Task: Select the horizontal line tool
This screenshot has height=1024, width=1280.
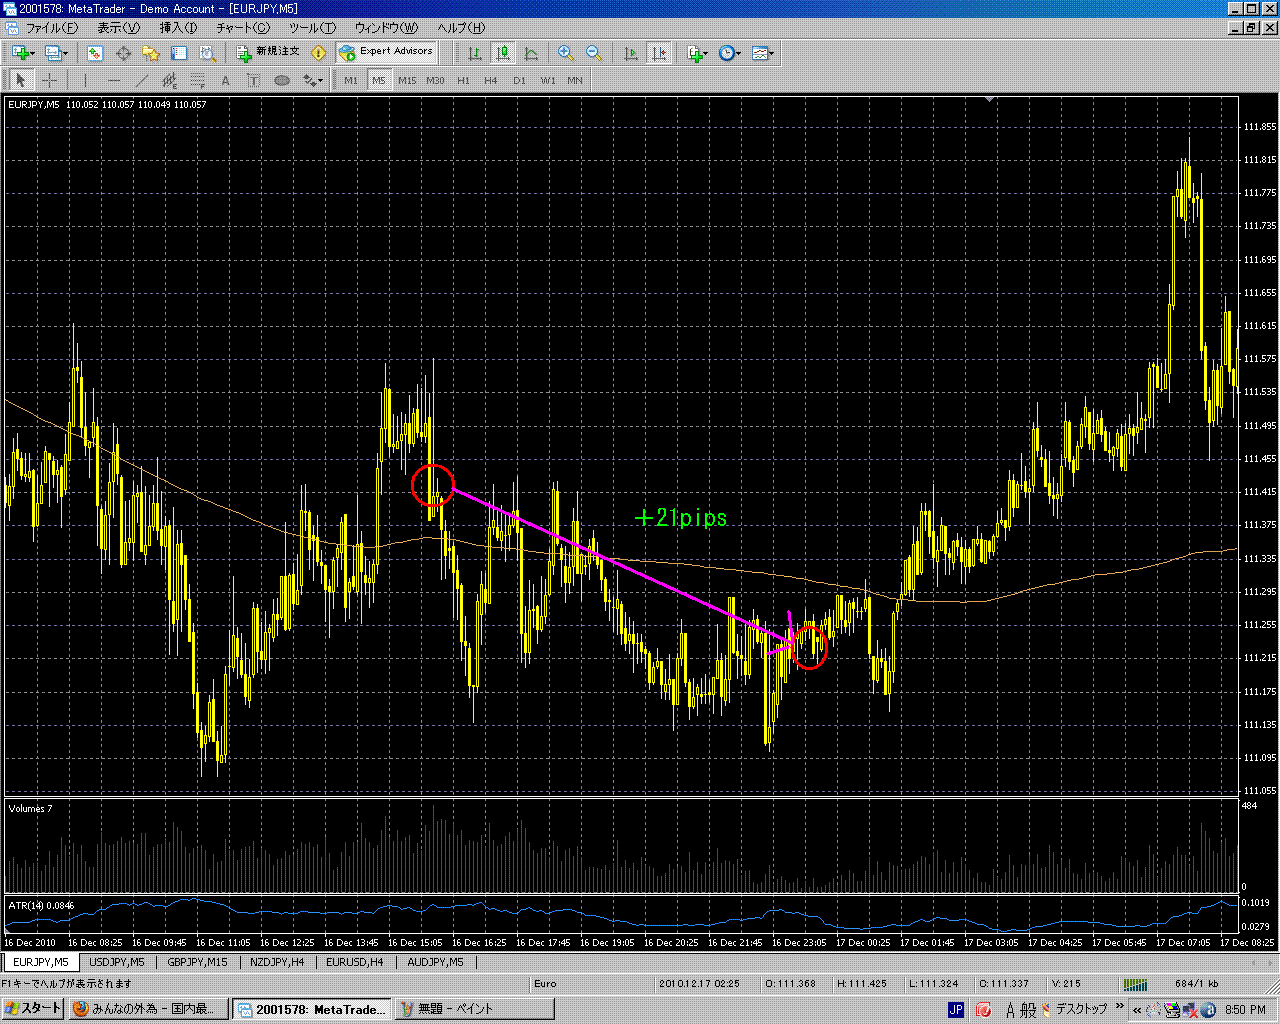Action: tap(114, 81)
